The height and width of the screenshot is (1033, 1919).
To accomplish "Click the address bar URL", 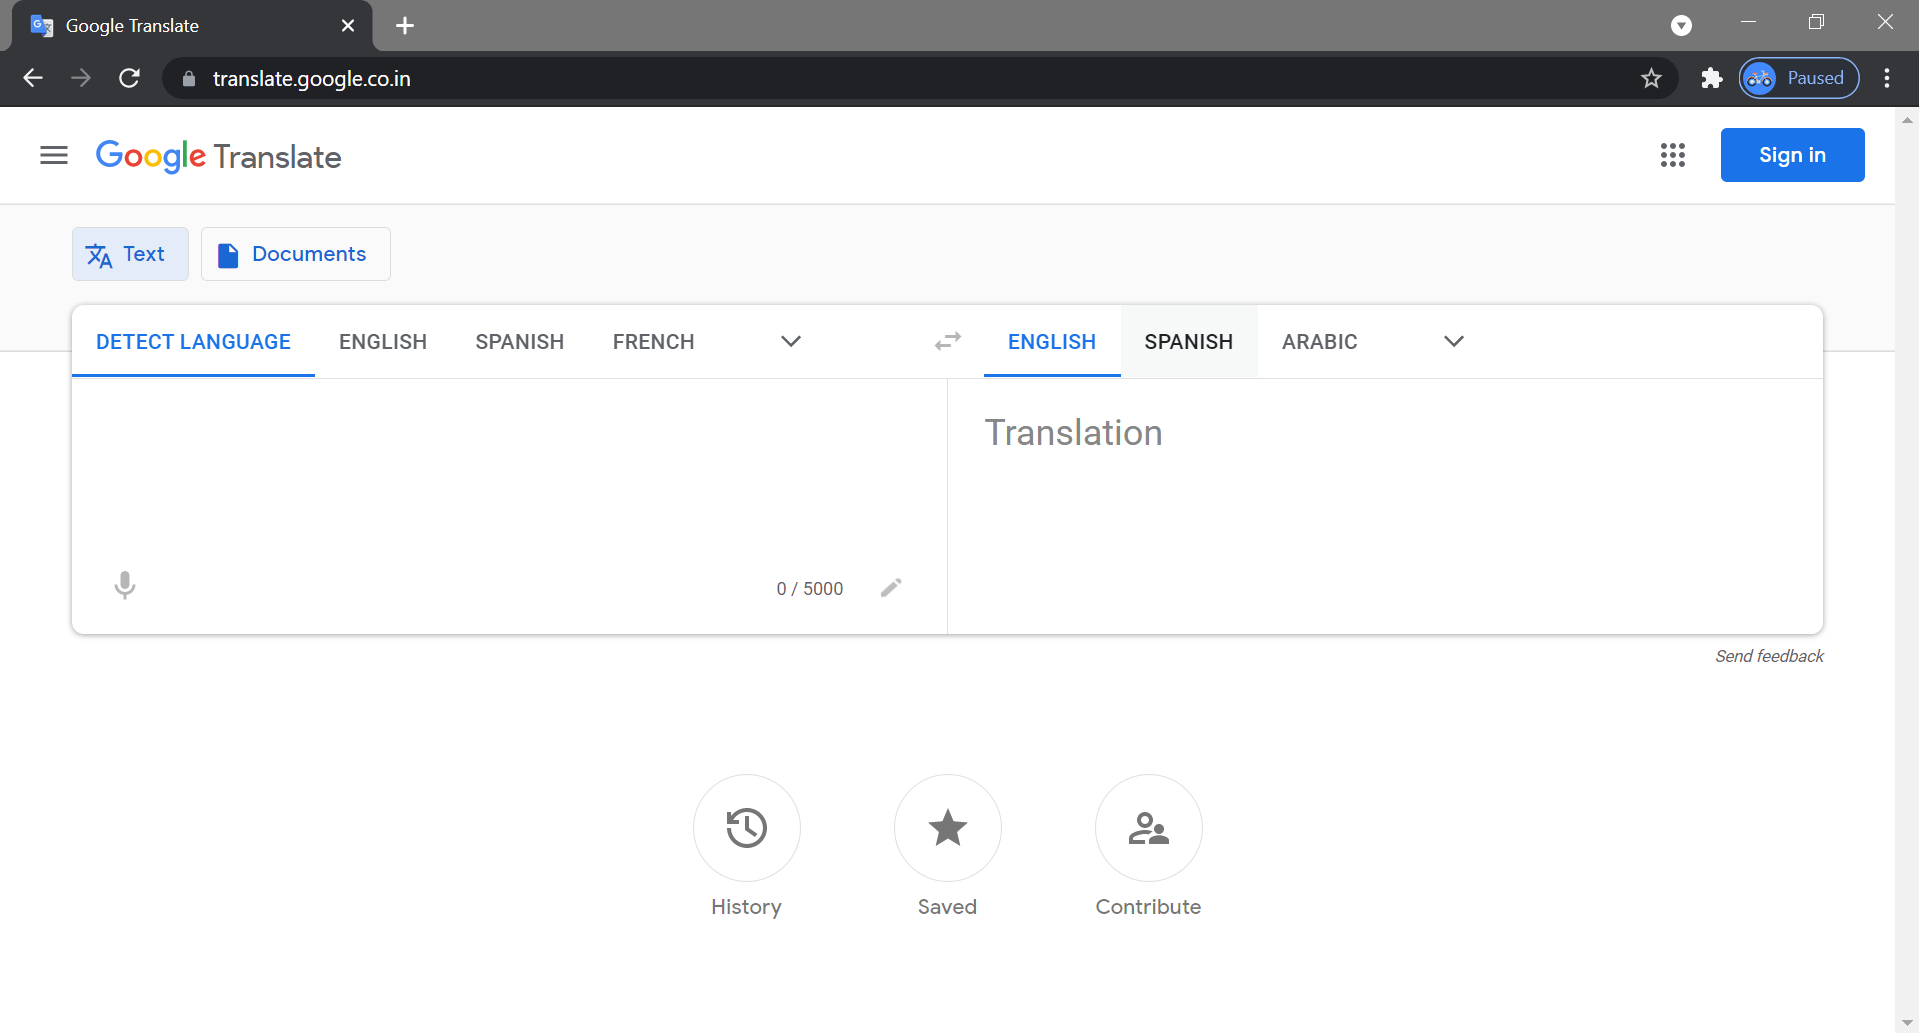I will pos(312,79).
